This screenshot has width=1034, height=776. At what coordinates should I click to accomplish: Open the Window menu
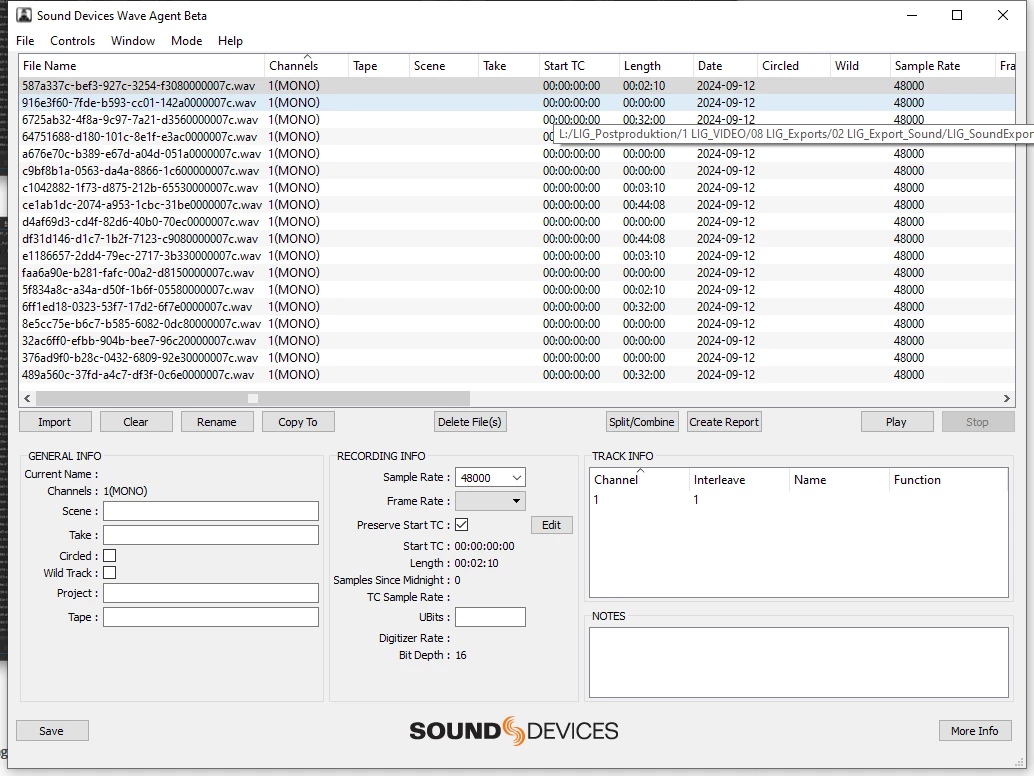pos(133,41)
